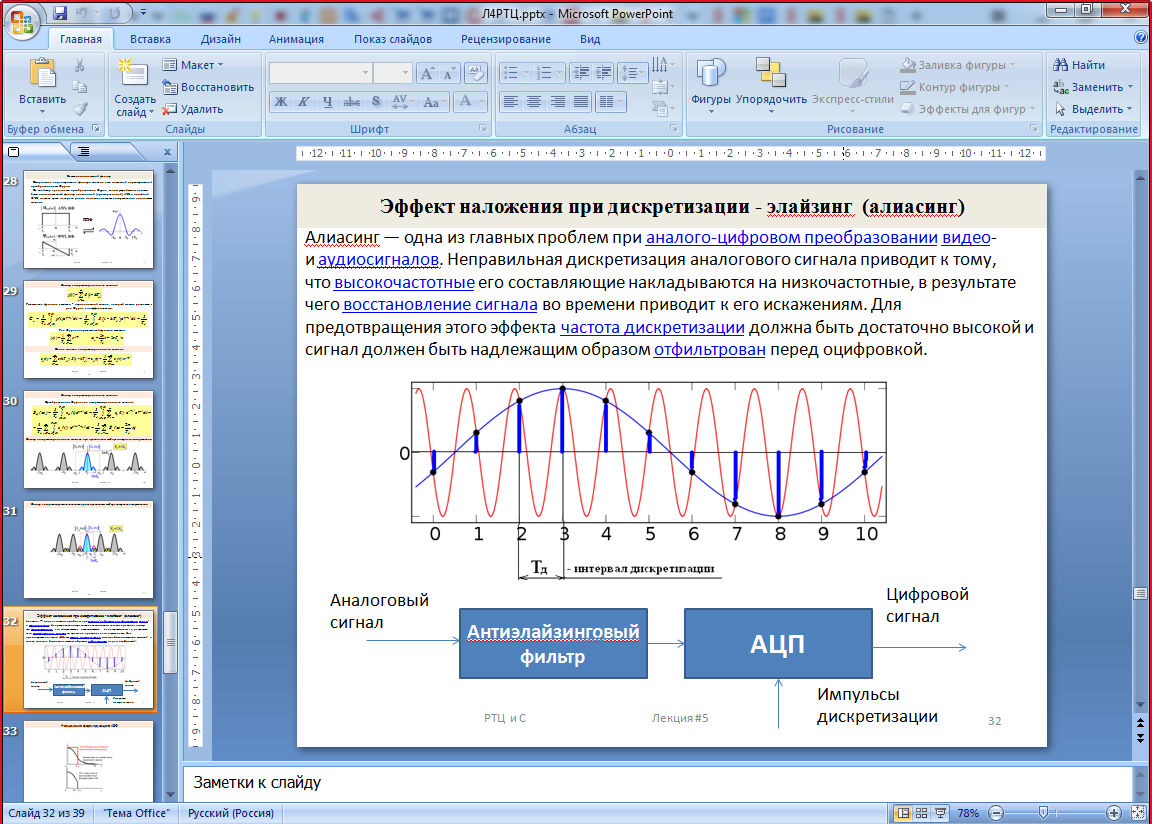This screenshot has width=1152, height=824.
Task: Open the Показ слайдов tab
Action: click(392, 39)
